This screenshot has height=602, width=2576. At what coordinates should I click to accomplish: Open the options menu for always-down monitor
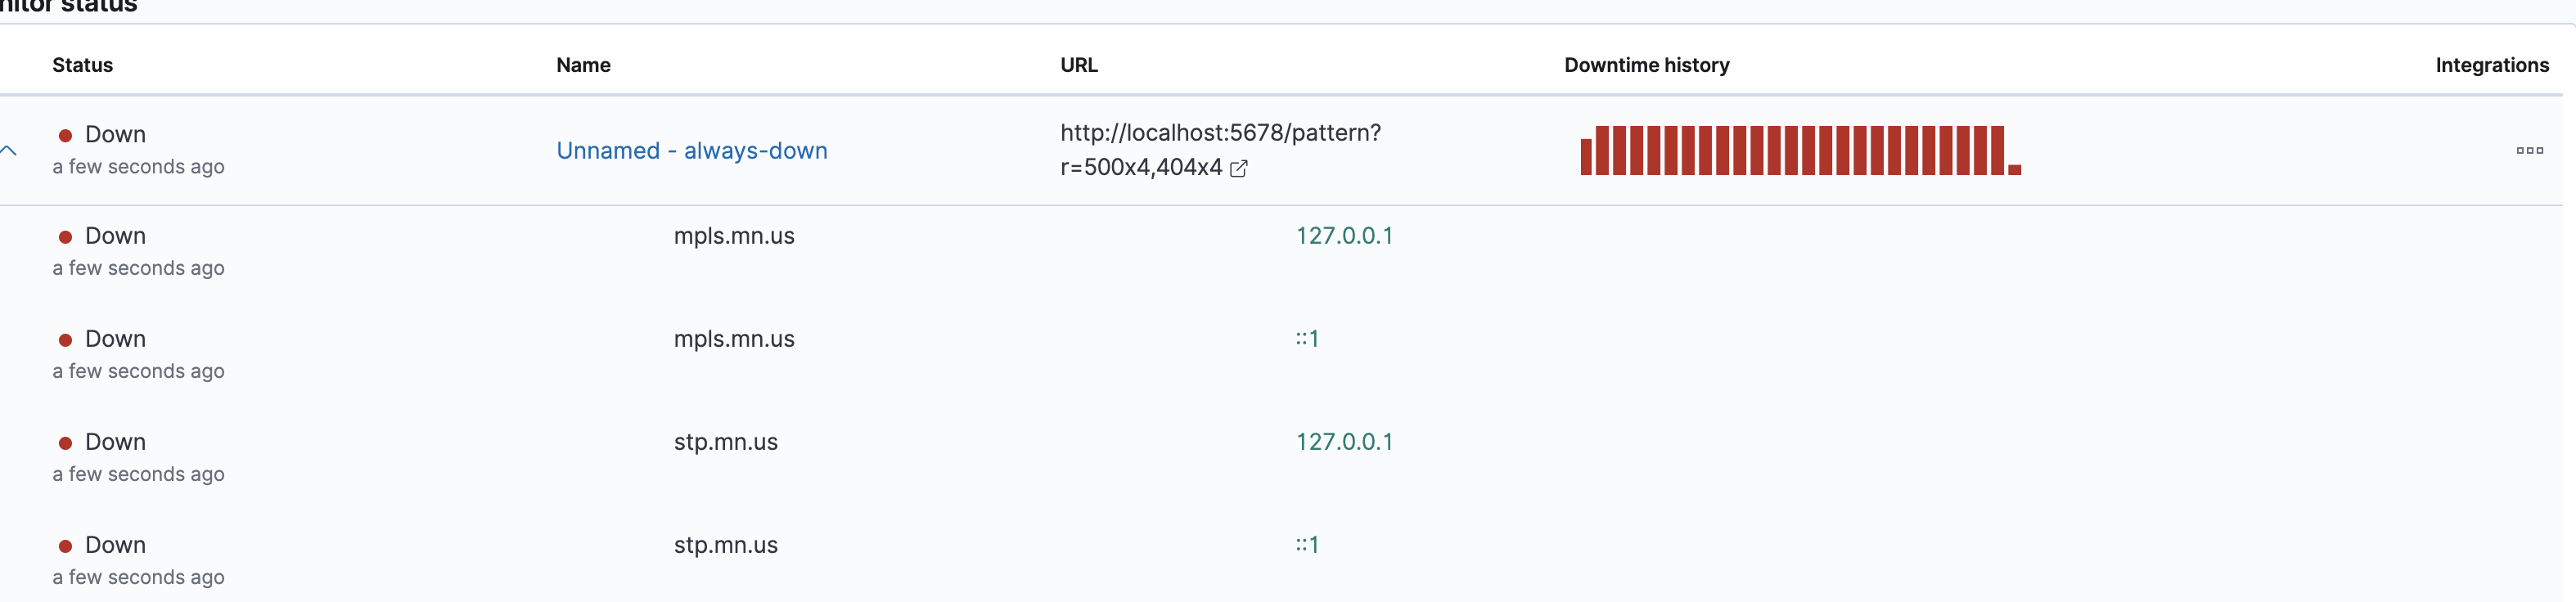(2531, 151)
